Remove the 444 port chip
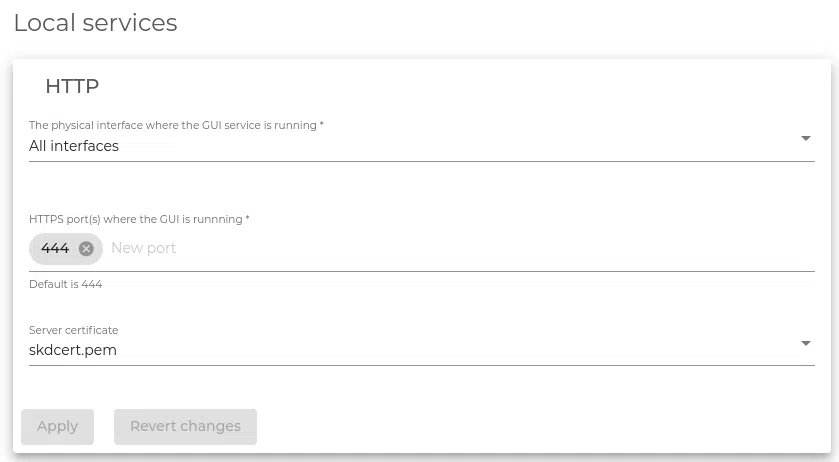 click(86, 249)
